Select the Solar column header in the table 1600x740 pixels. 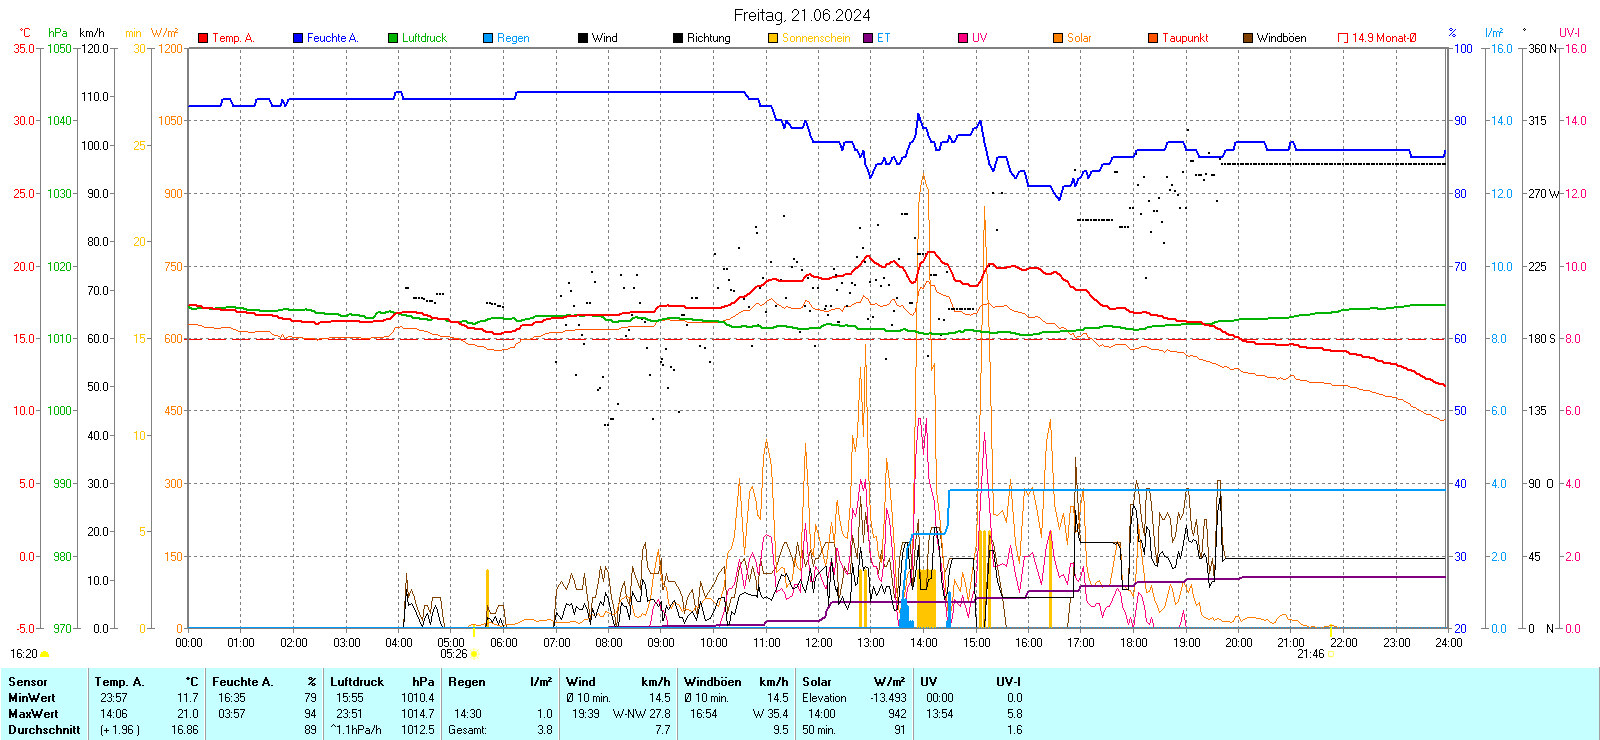tap(817, 682)
